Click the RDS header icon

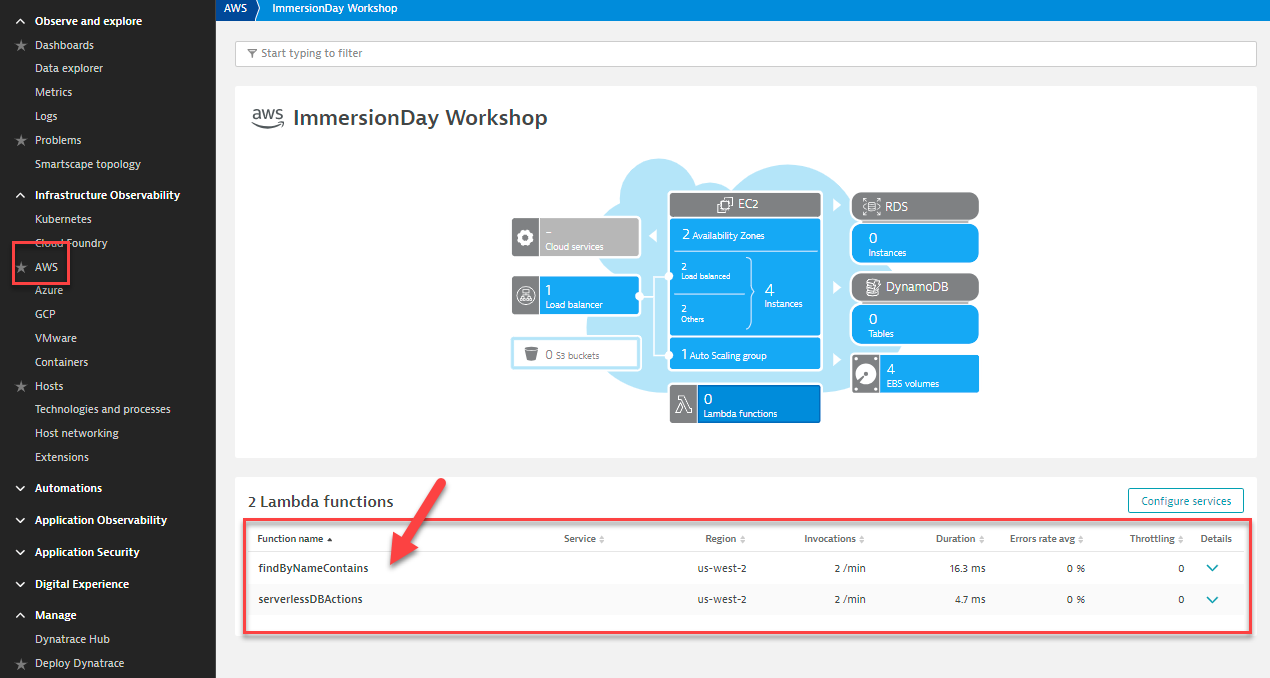click(871, 207)
